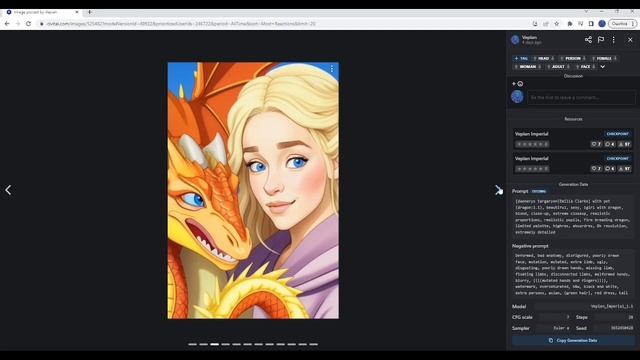
Task: Click the comment count on second resource
Action: [x=610, y=169]
